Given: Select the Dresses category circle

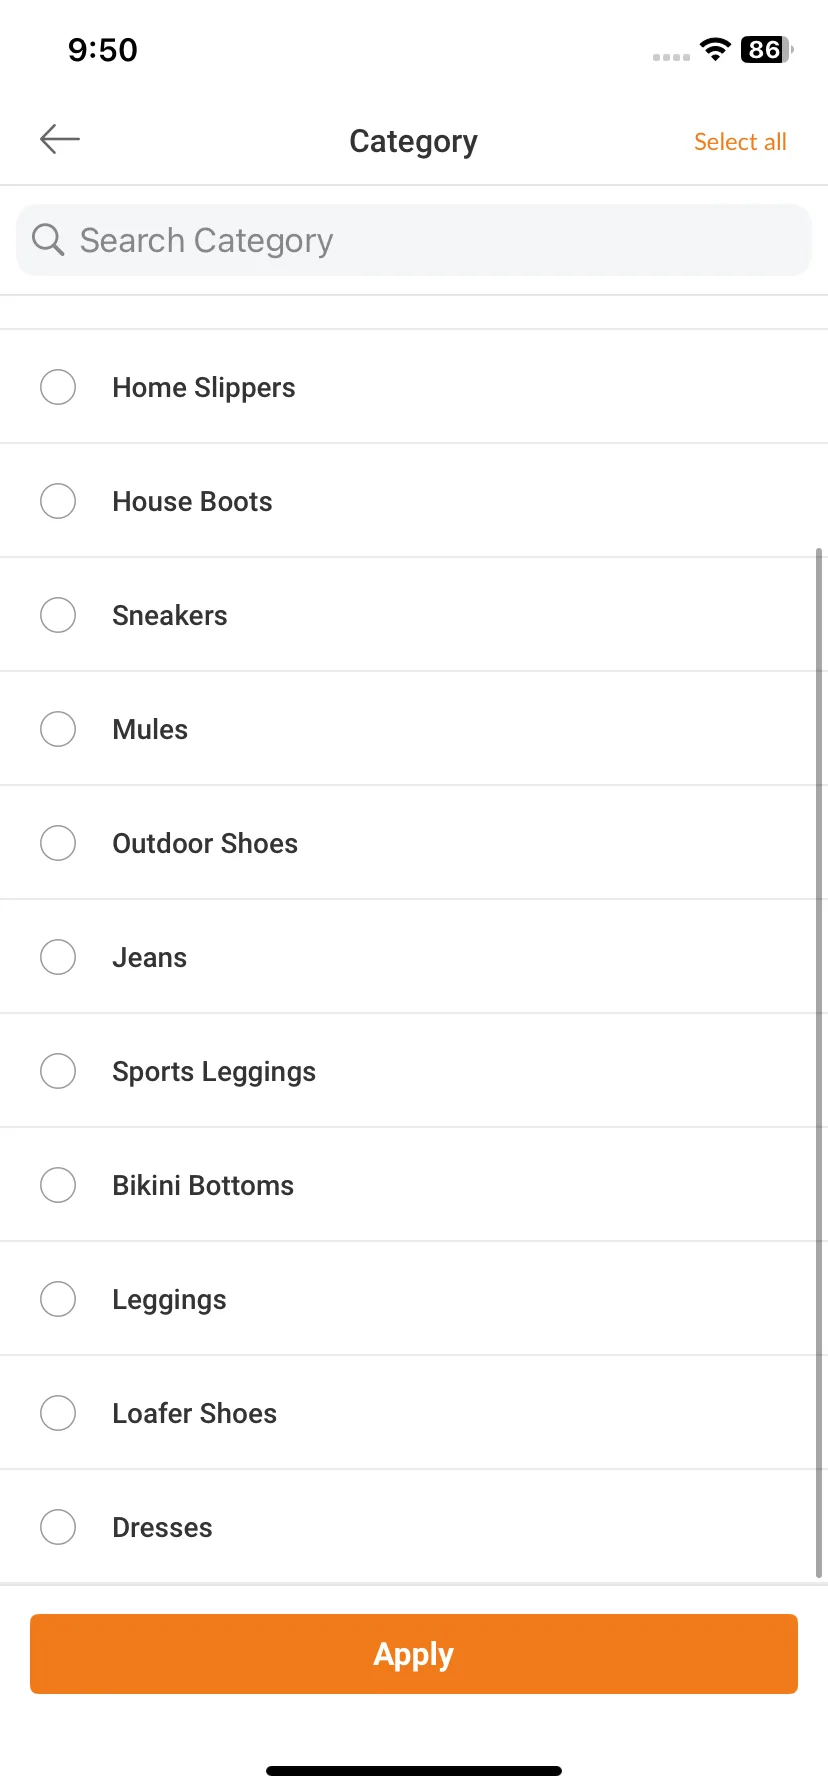Looking at the screenshot, I should [58, 1527].
